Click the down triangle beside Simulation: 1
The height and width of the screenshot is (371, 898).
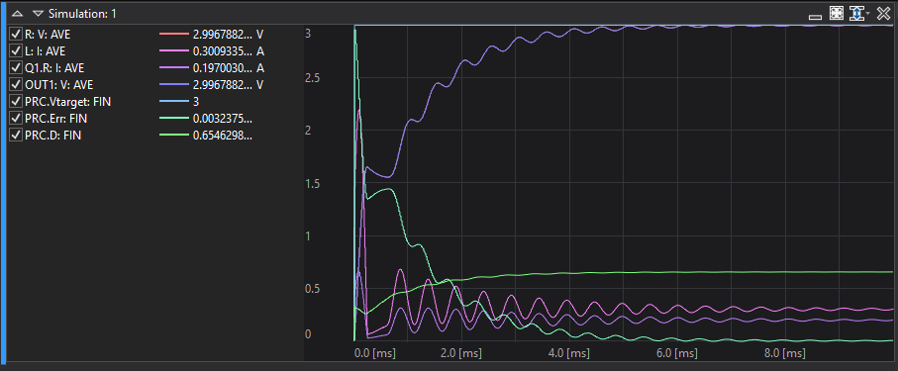(38, 13)
